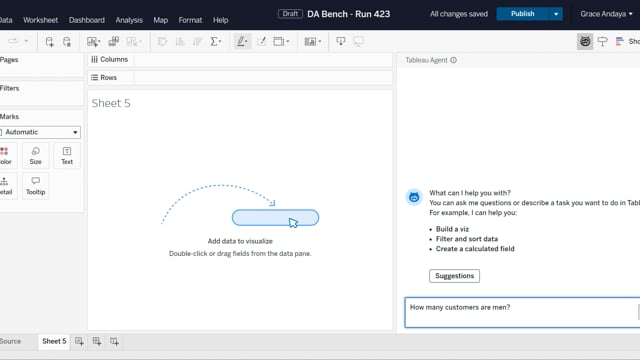The width and height of the screenshot is (640, 360).
Task: Expand the Automatic mark type dropdown
Action: 40,132
